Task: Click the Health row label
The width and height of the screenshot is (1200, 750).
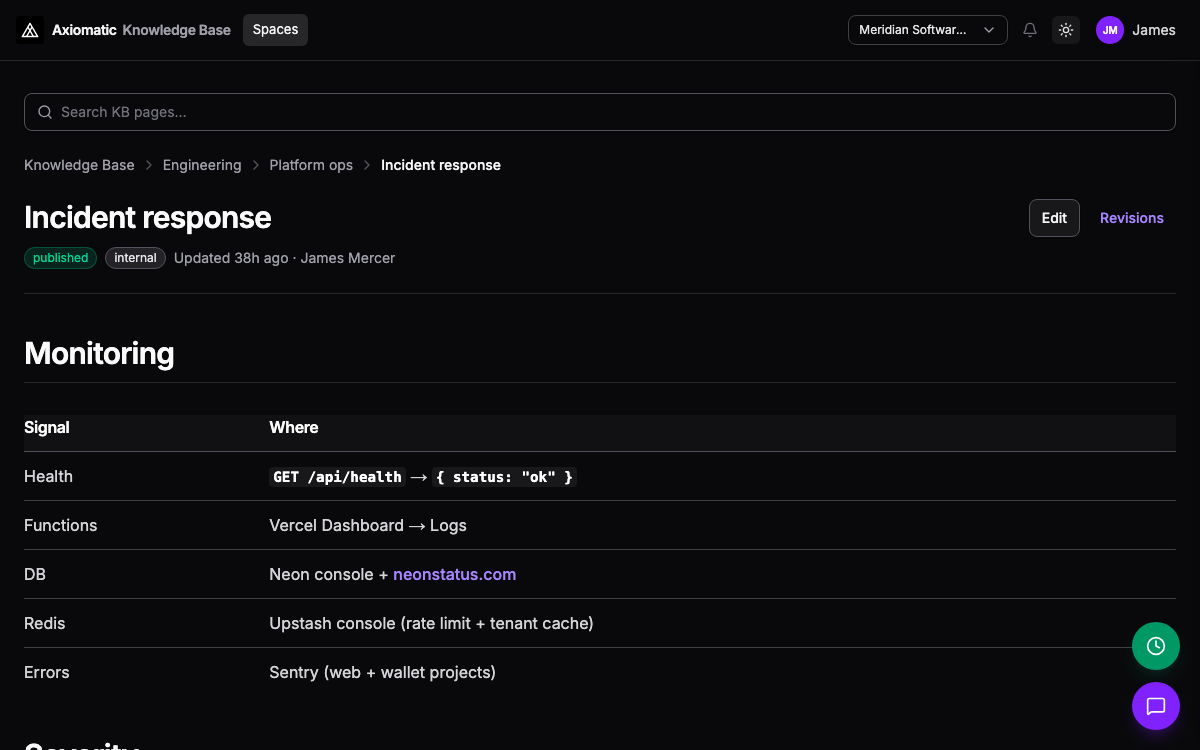Action: pyautogui.click(x=48, y=476)
